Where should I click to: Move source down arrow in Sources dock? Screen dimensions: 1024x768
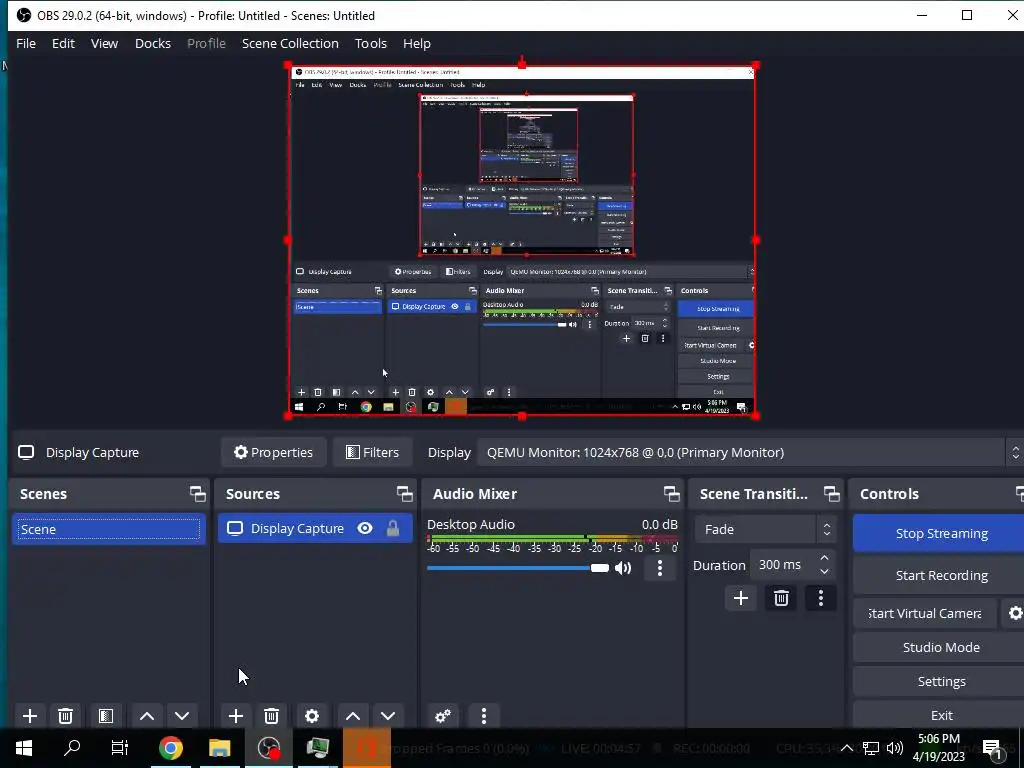[388, 716]
